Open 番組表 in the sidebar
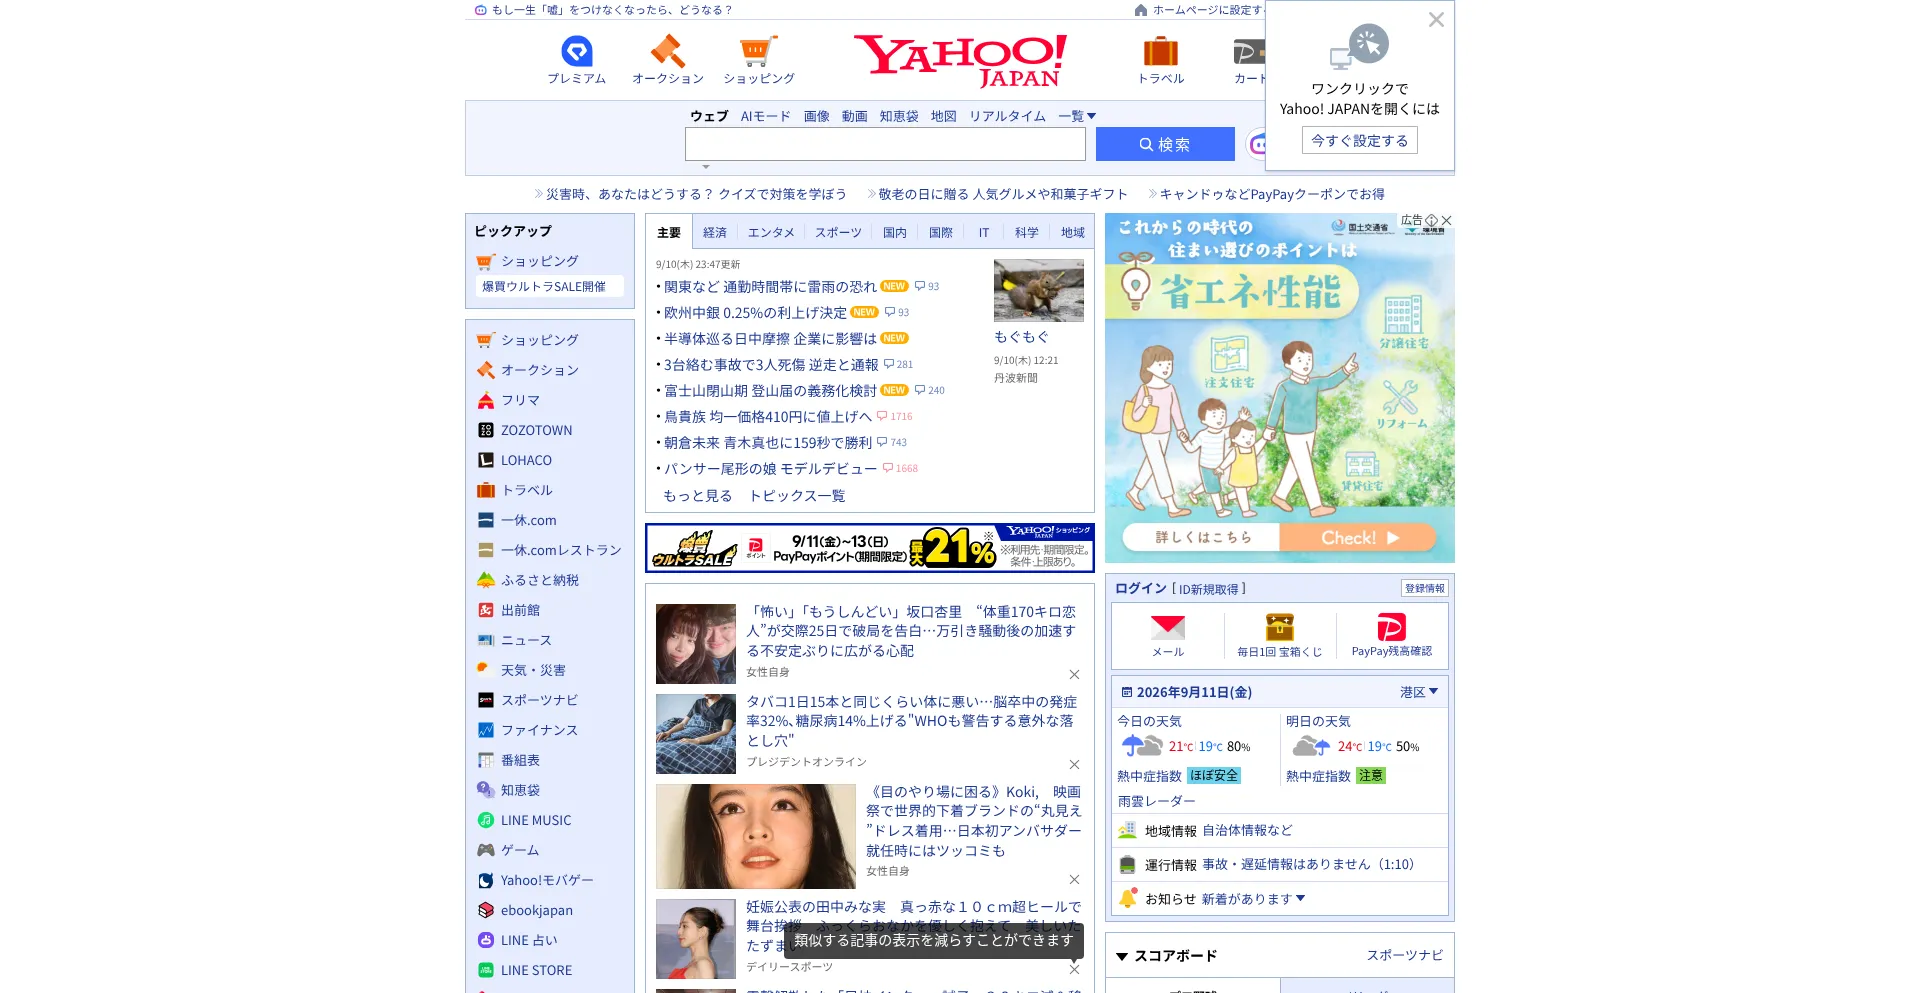 (520, 760)
